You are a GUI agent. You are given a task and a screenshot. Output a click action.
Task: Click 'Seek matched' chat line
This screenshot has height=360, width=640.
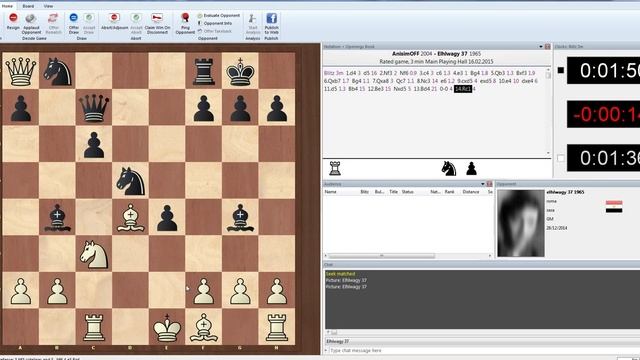pyautogui.click(x=340, y=274)
